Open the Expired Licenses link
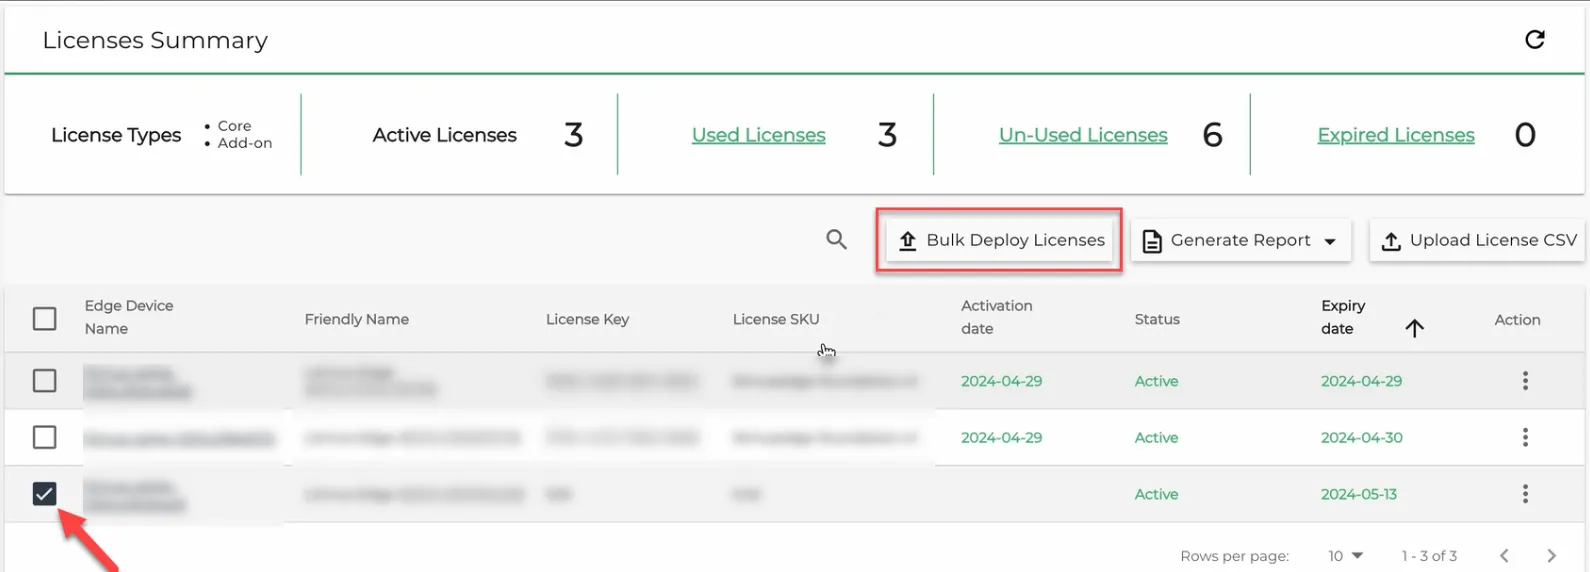Image resolution: width=1590 pixels, height=572 pixels. click(1396, 135)
